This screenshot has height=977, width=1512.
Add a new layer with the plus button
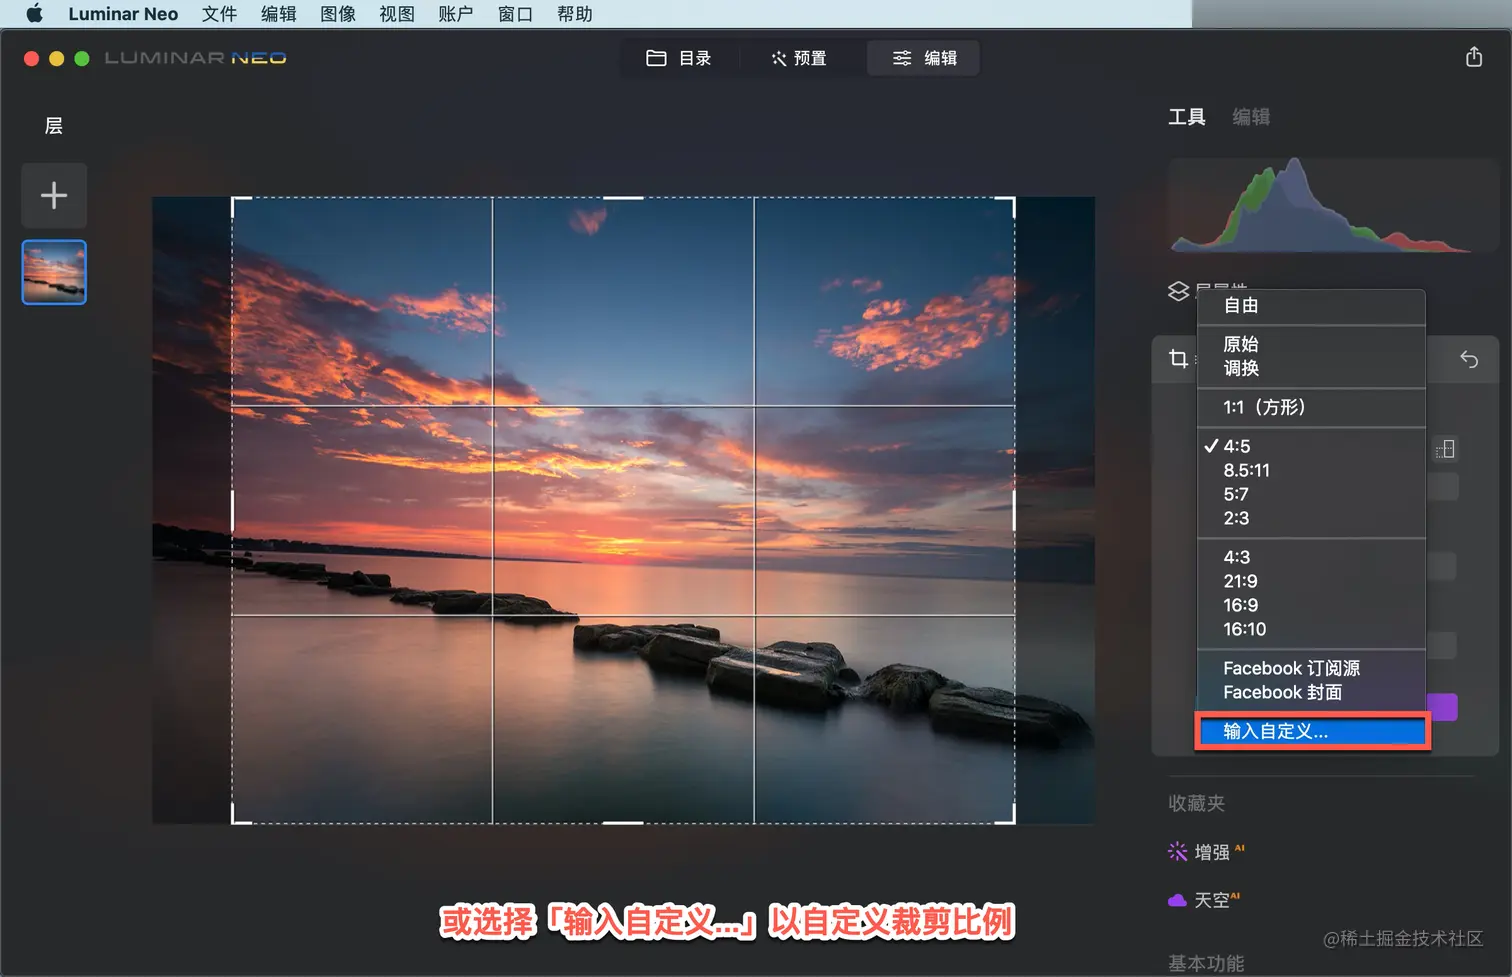click(x=54, y=195)
